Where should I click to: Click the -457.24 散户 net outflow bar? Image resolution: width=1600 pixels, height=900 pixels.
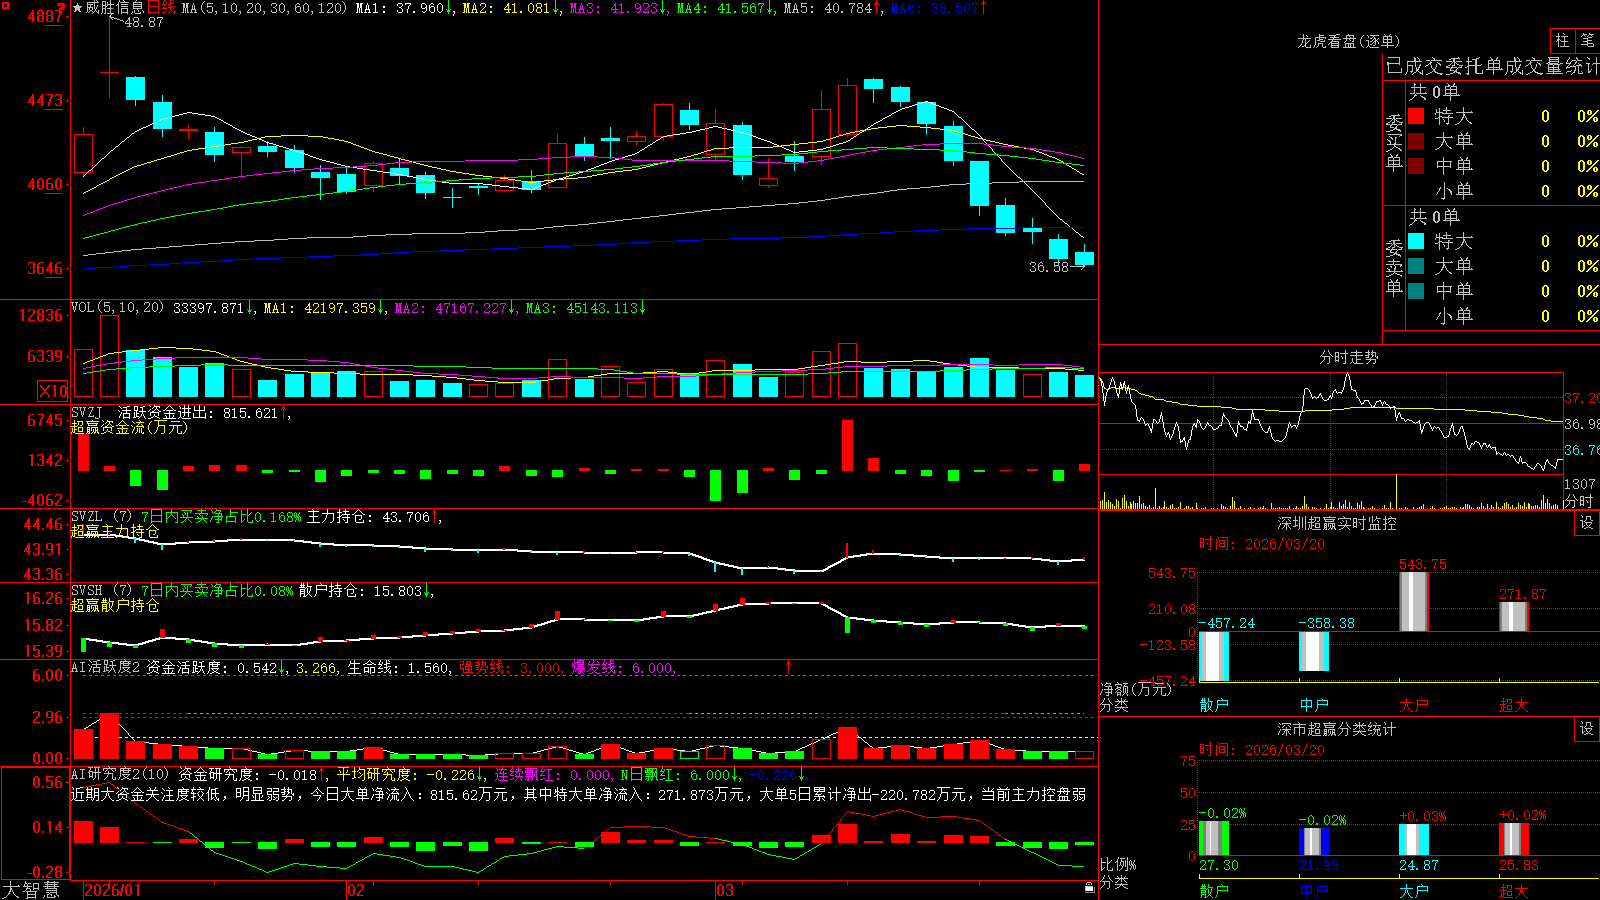[1213, 656]
